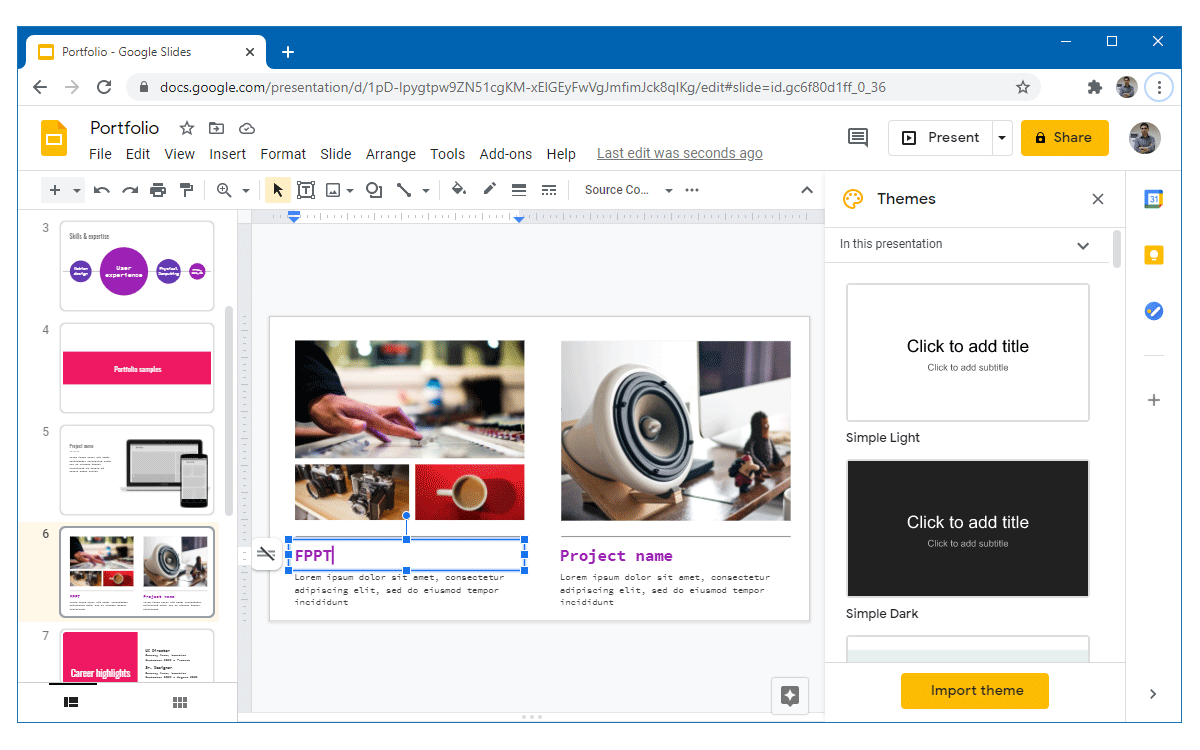Open the Fill color picker

click(459, 189)
